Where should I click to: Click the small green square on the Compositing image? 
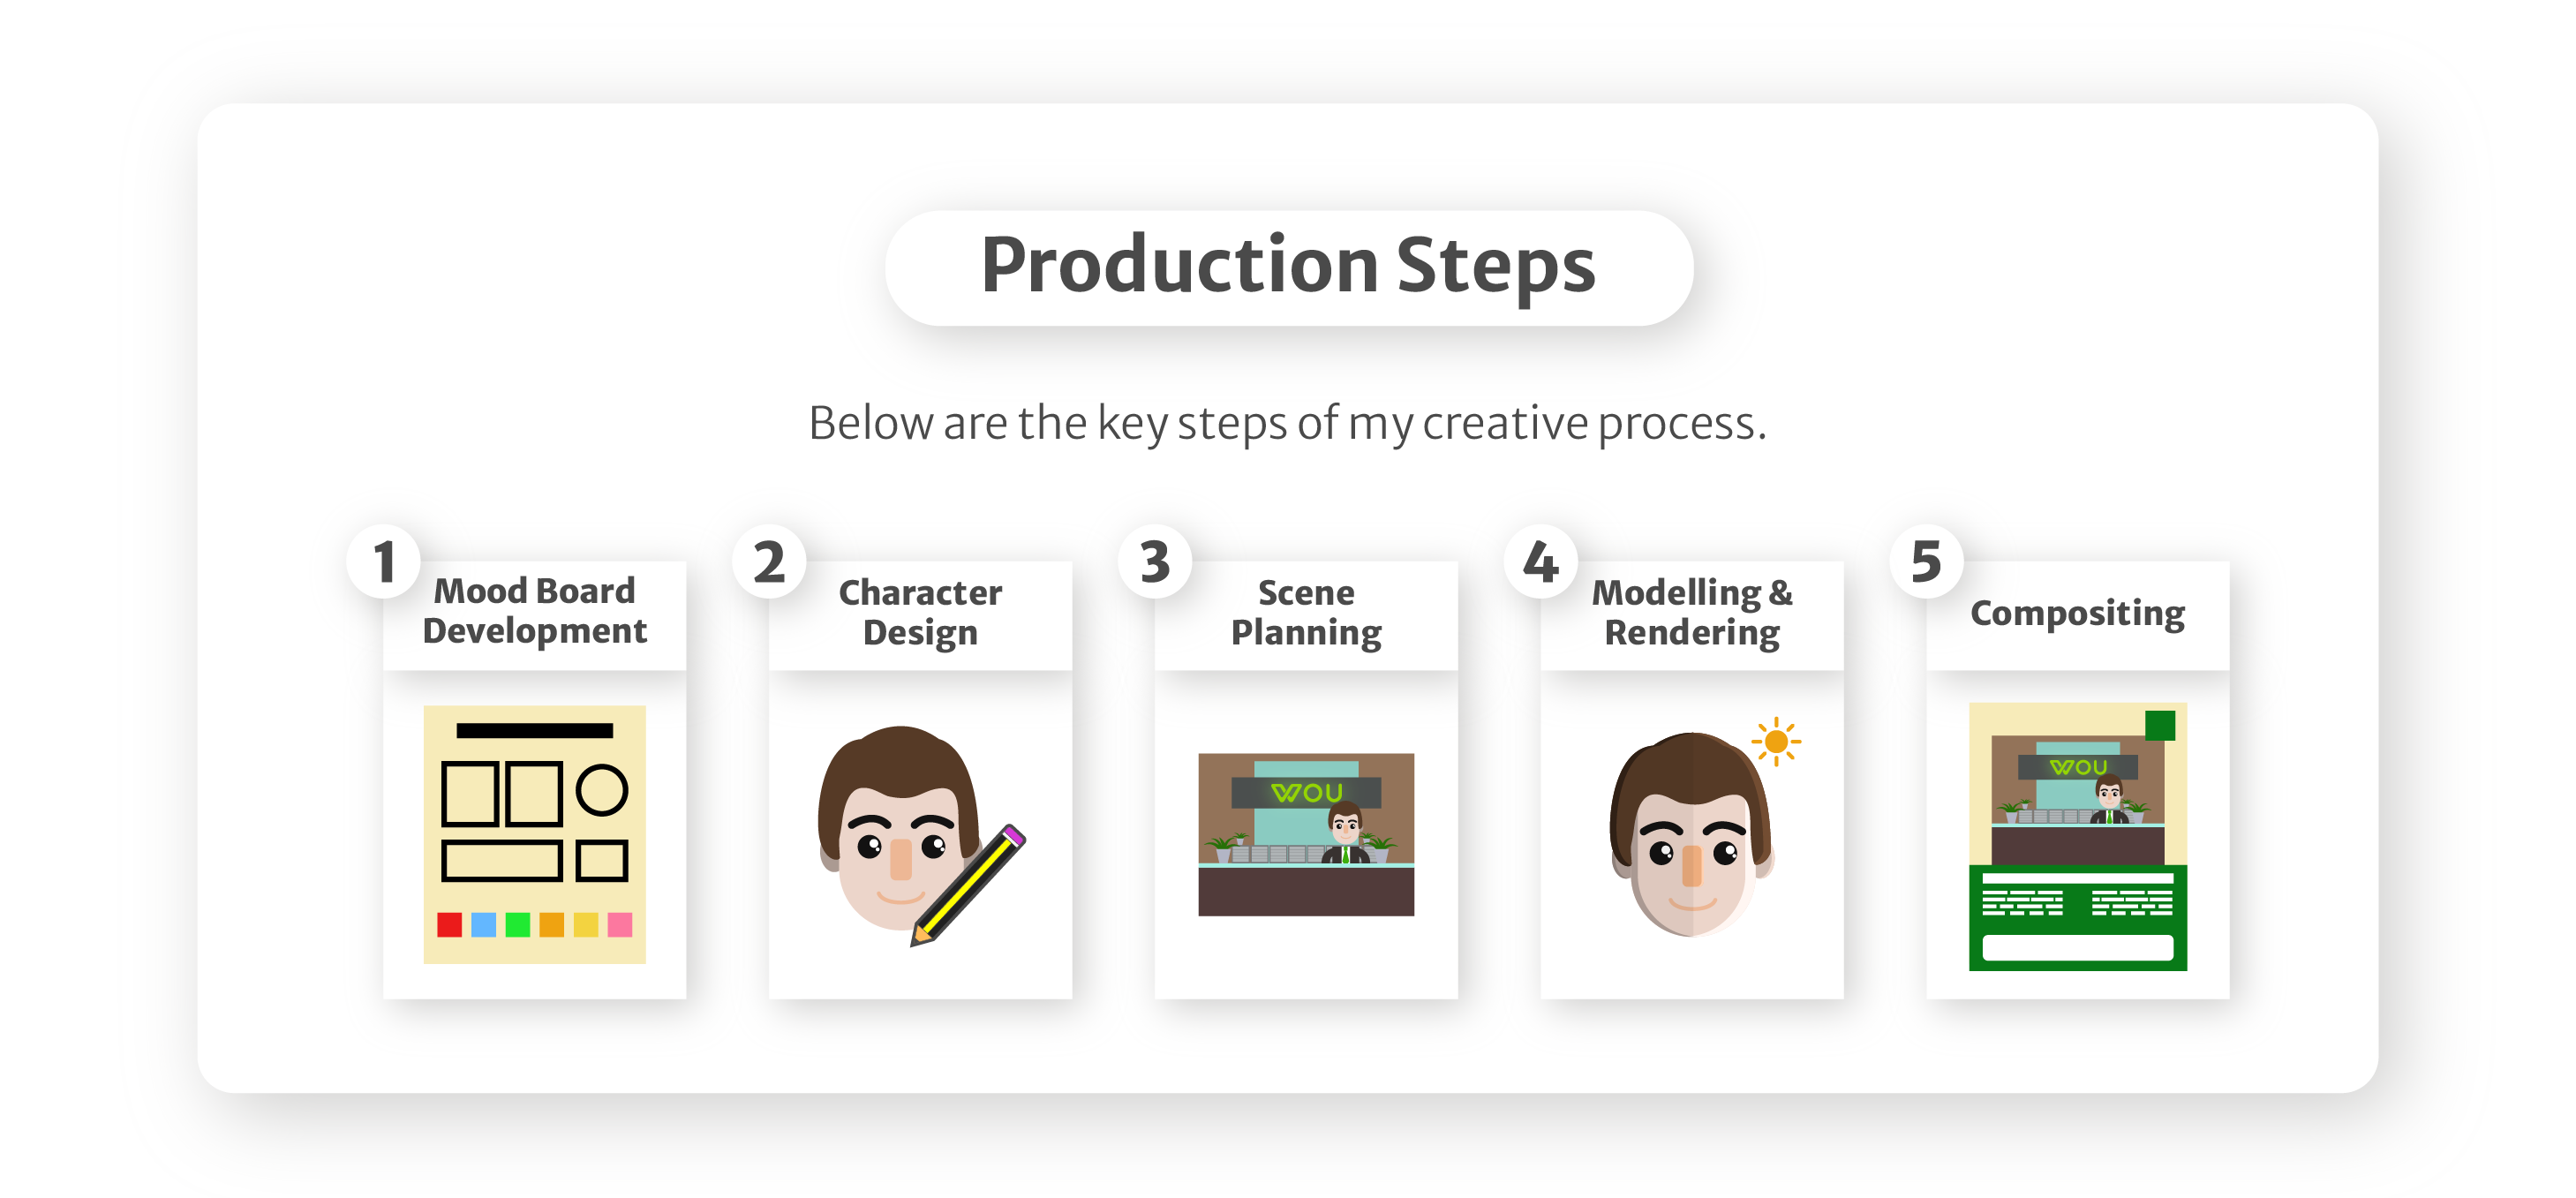coord(2159,724)
